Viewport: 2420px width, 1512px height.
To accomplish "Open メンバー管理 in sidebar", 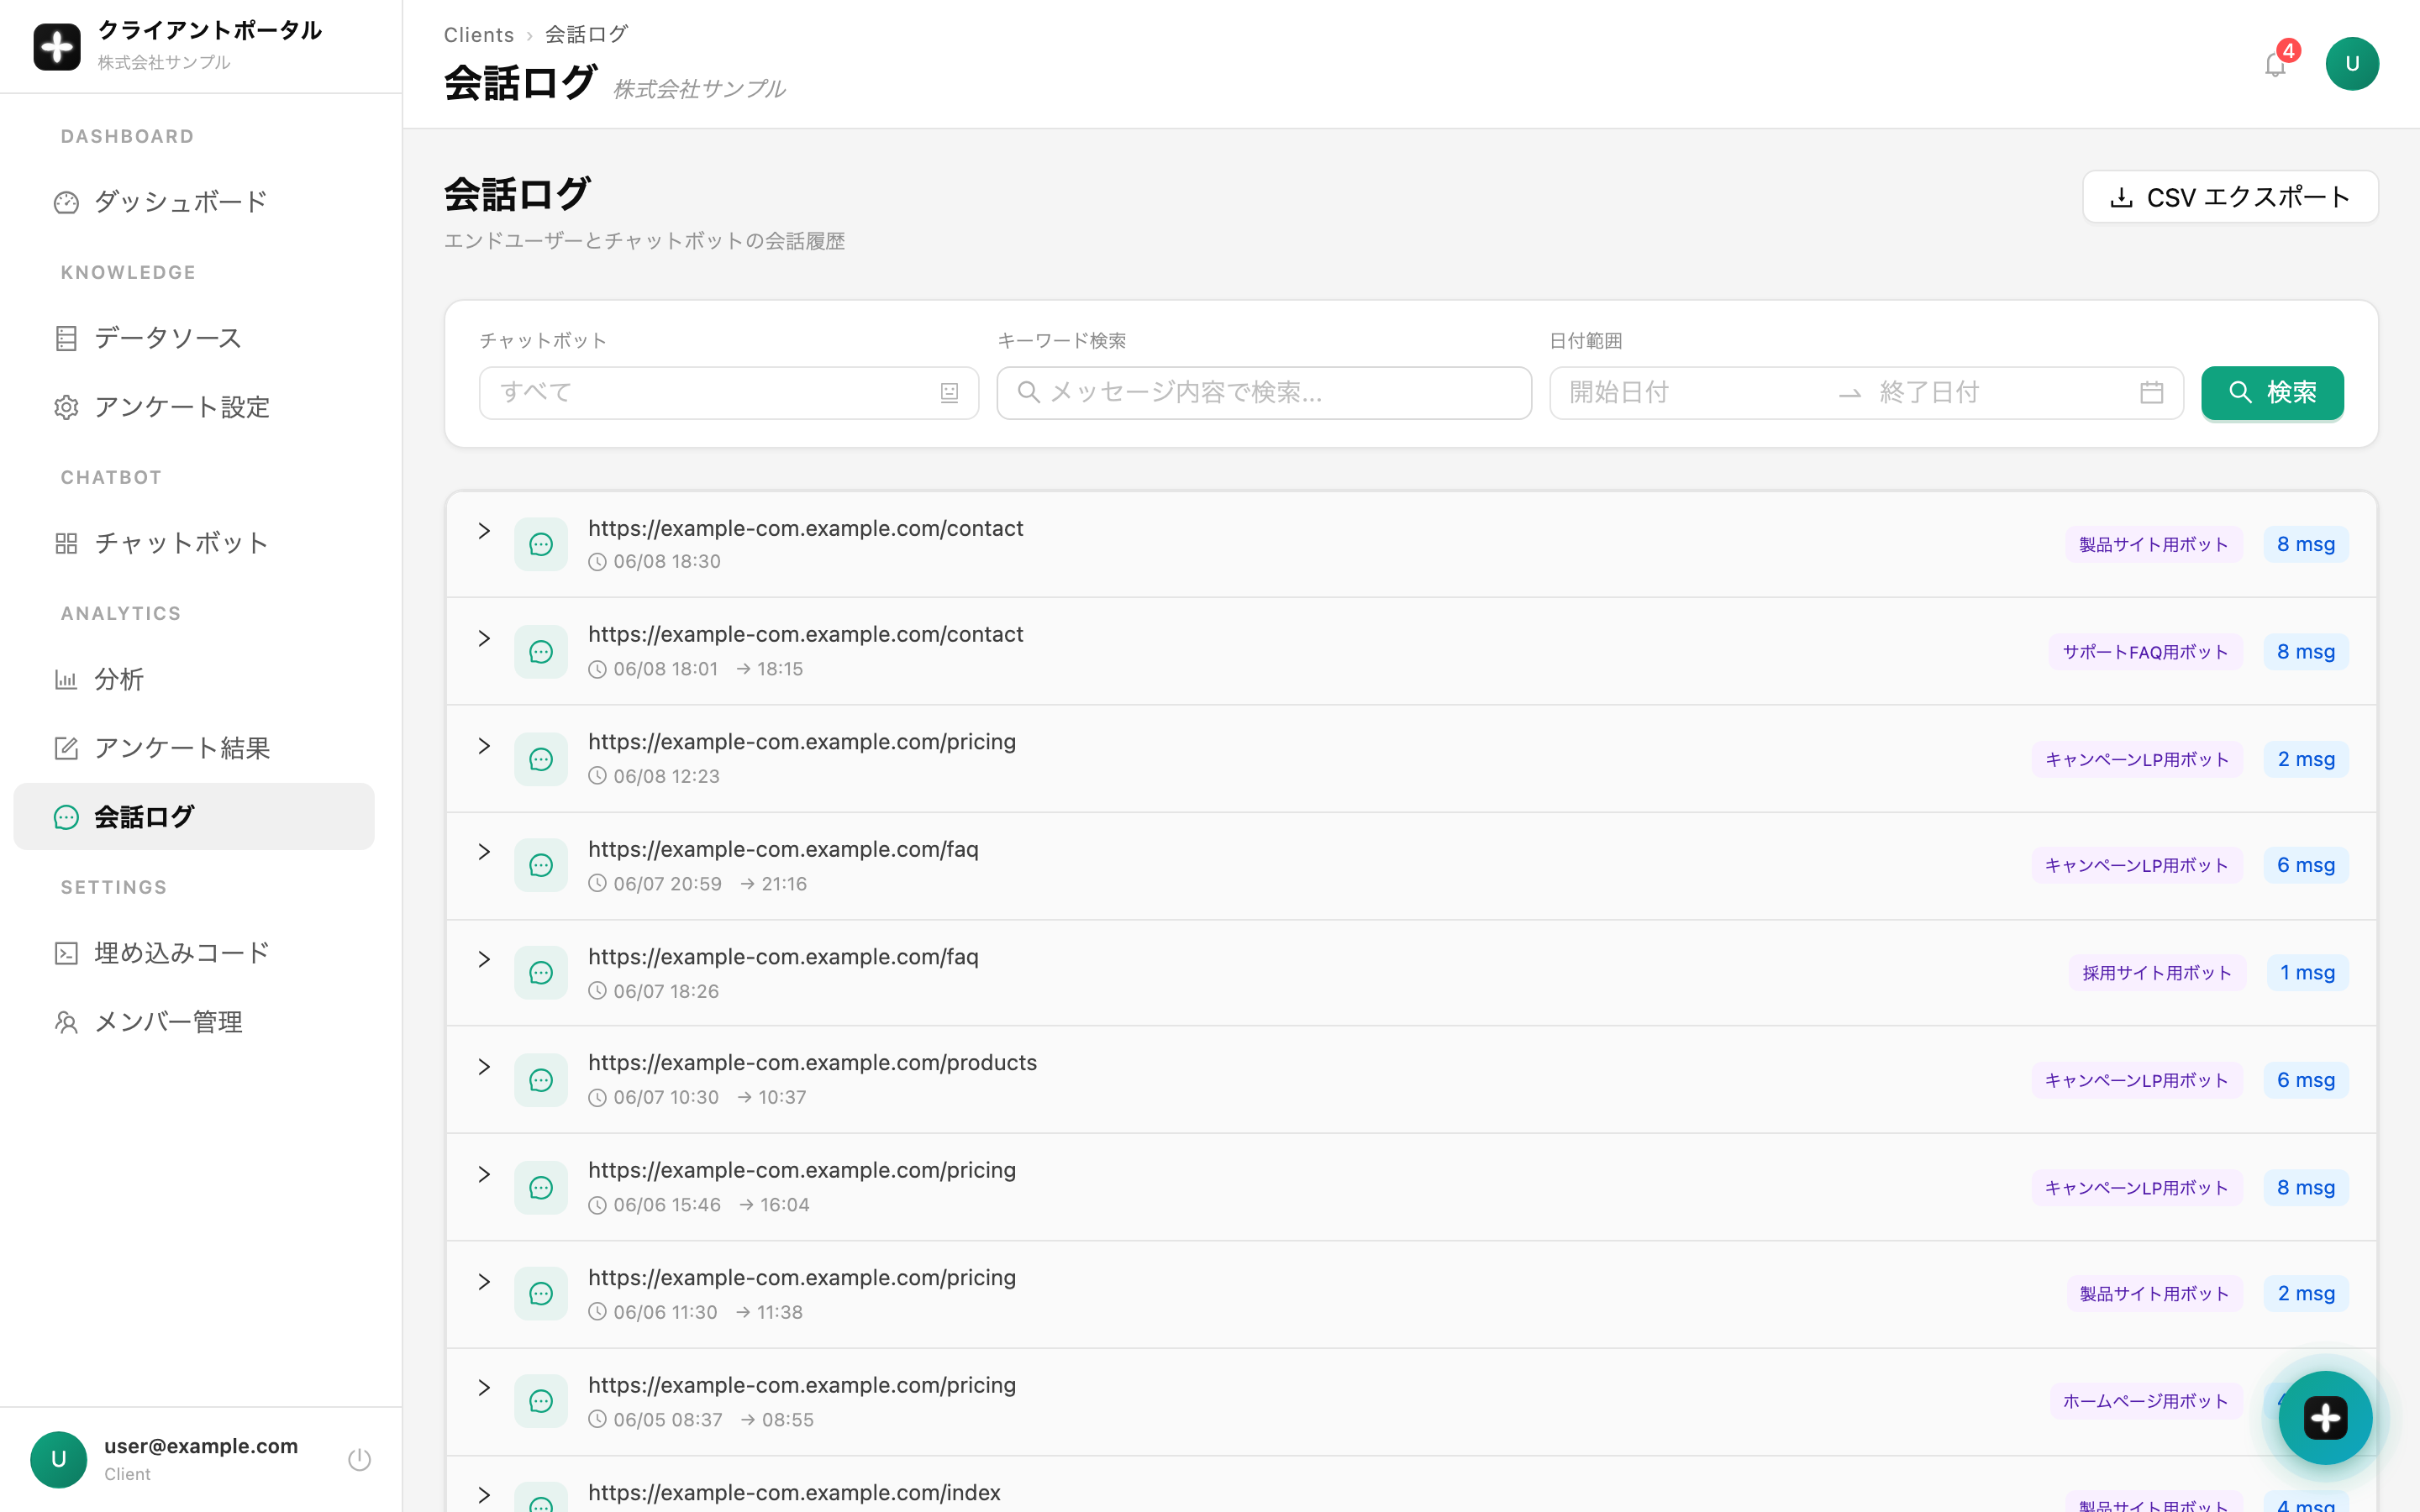I will (x=194, y=1022).
